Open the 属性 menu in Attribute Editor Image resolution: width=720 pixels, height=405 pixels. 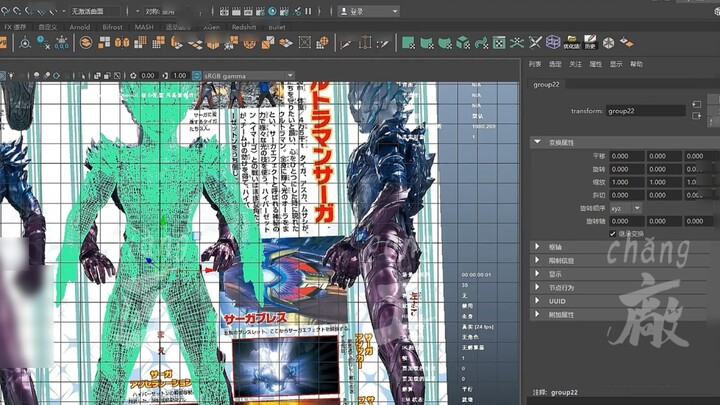pyautogui.click(x=596, y=64)
